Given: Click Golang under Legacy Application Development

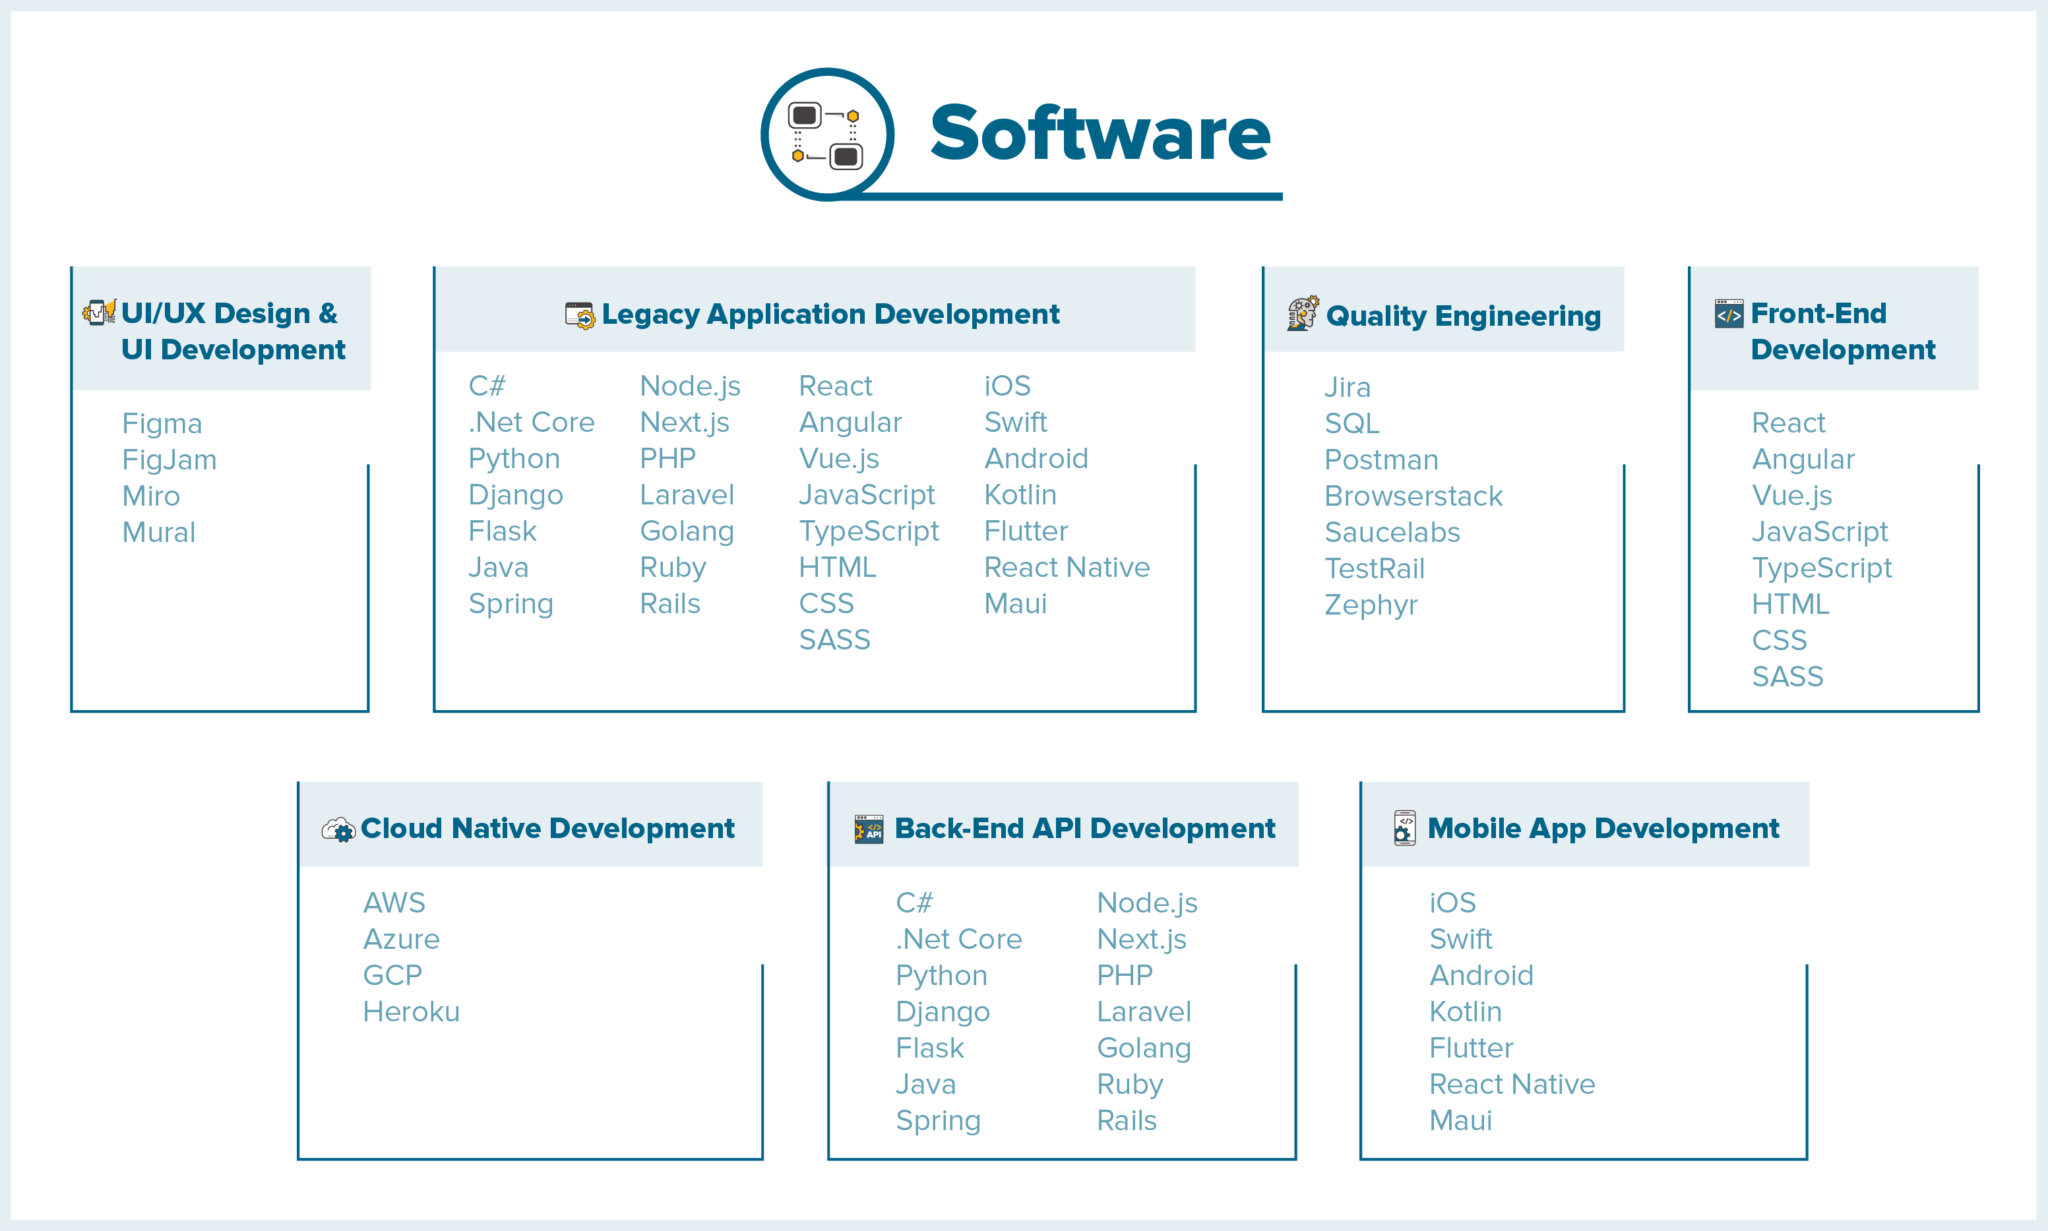Looking at the screenshot, I should click(687, 532).
